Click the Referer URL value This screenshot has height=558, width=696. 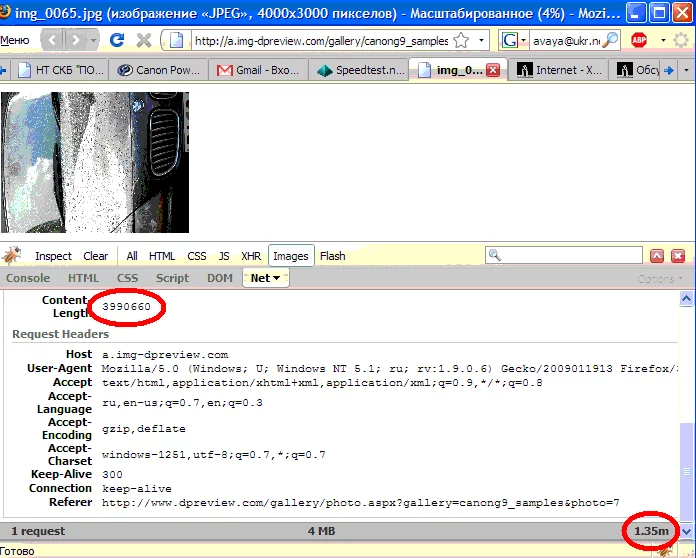[360, 503]
